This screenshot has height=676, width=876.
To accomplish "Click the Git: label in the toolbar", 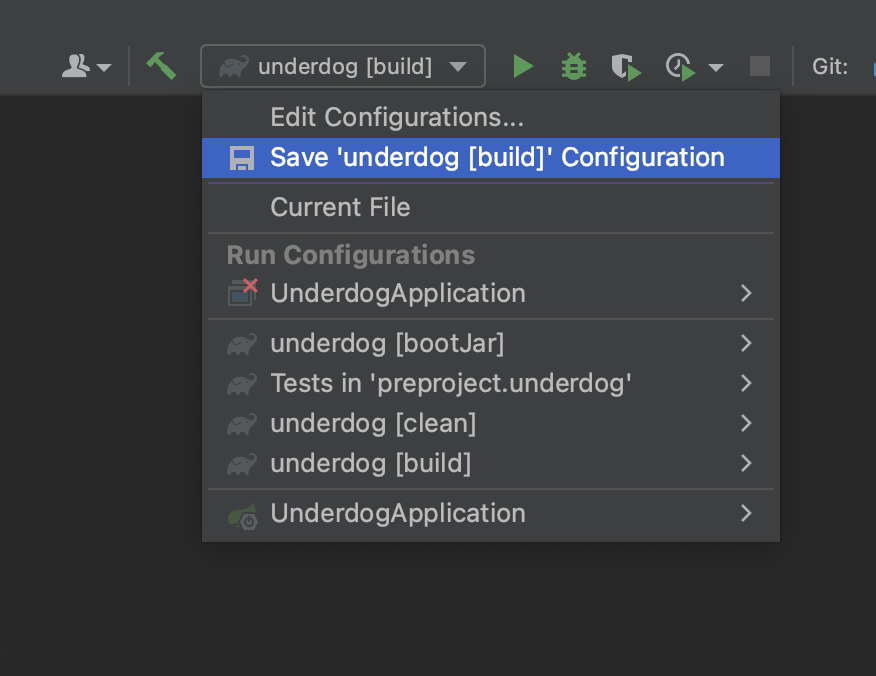I will pyautogui.click(x=830, y=66).
